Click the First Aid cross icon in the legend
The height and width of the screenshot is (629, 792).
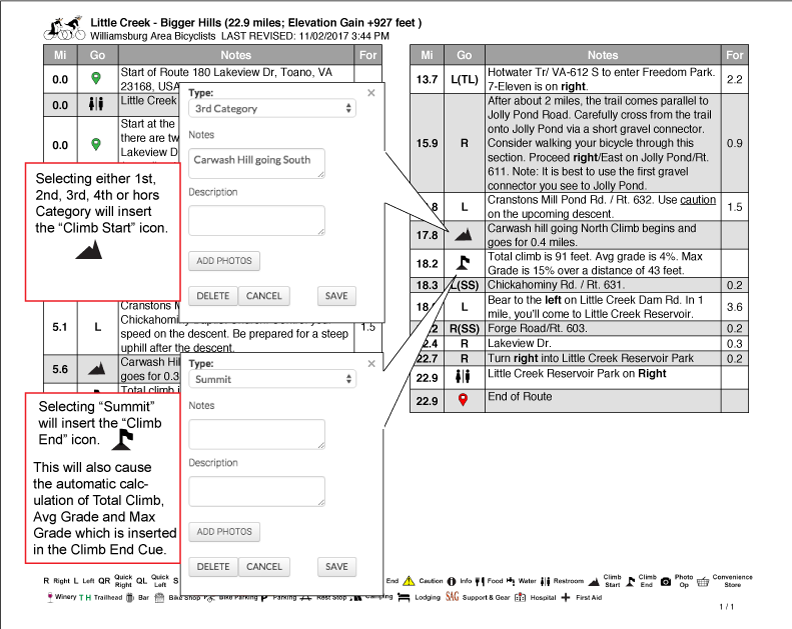pyautogui.click(x=566, y=598)
